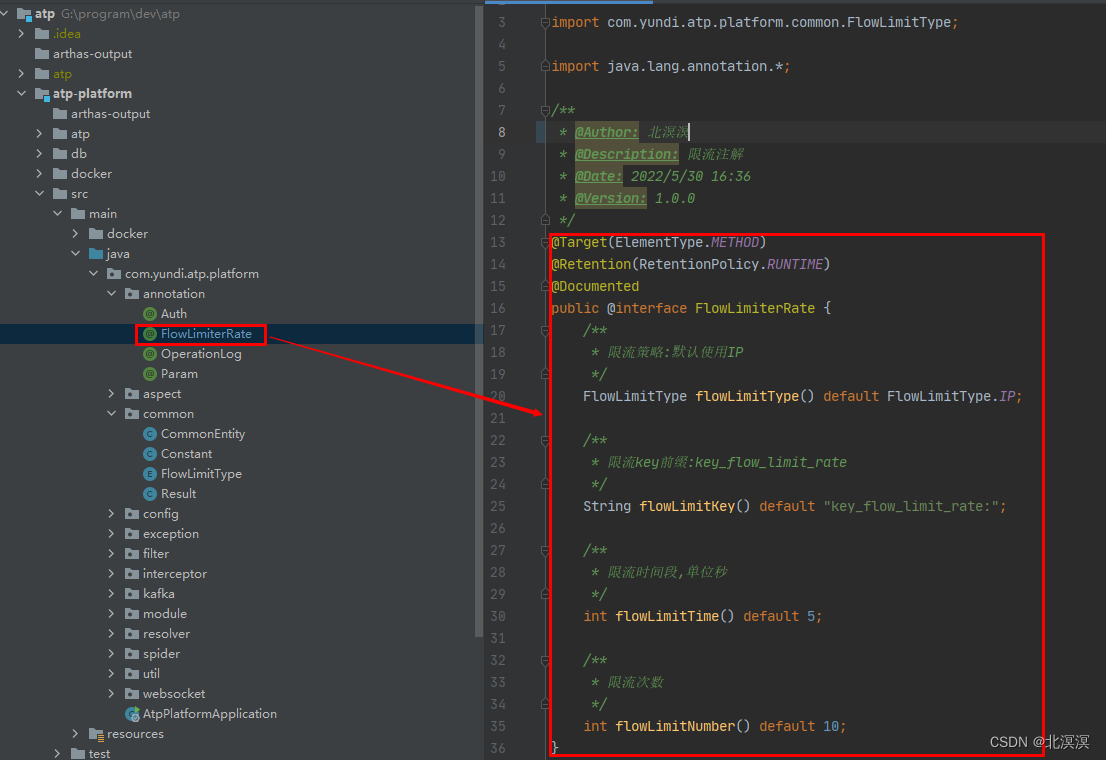Click the annotation package folder icon

tap(132, 294)
